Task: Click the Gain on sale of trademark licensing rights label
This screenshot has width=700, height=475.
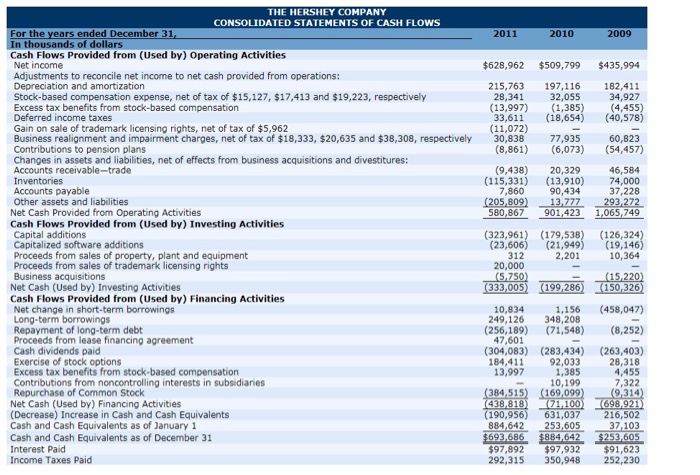Action: 151,129
